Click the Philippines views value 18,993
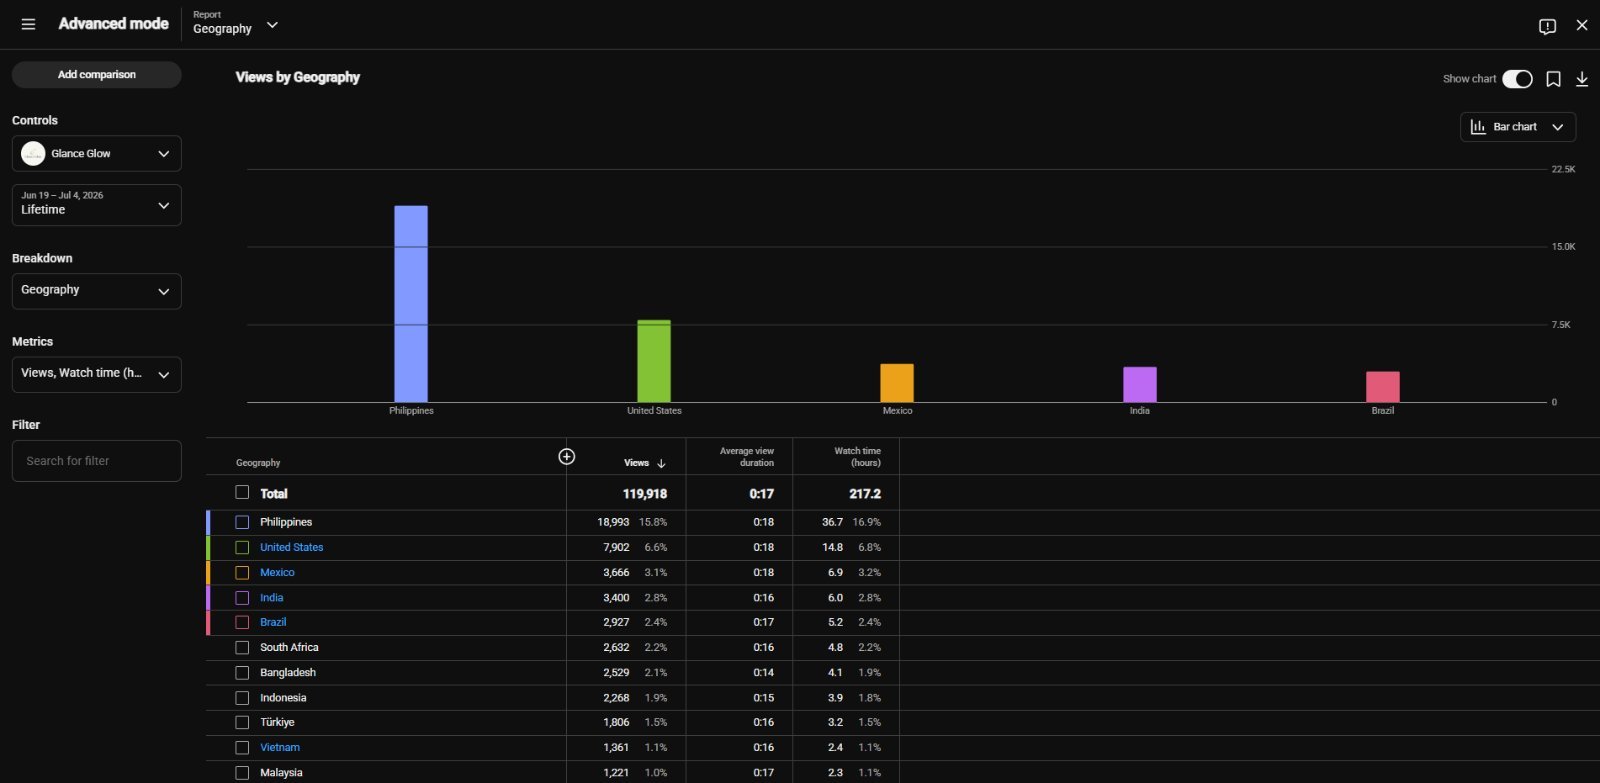1600x783 pixels. [613, 522]
